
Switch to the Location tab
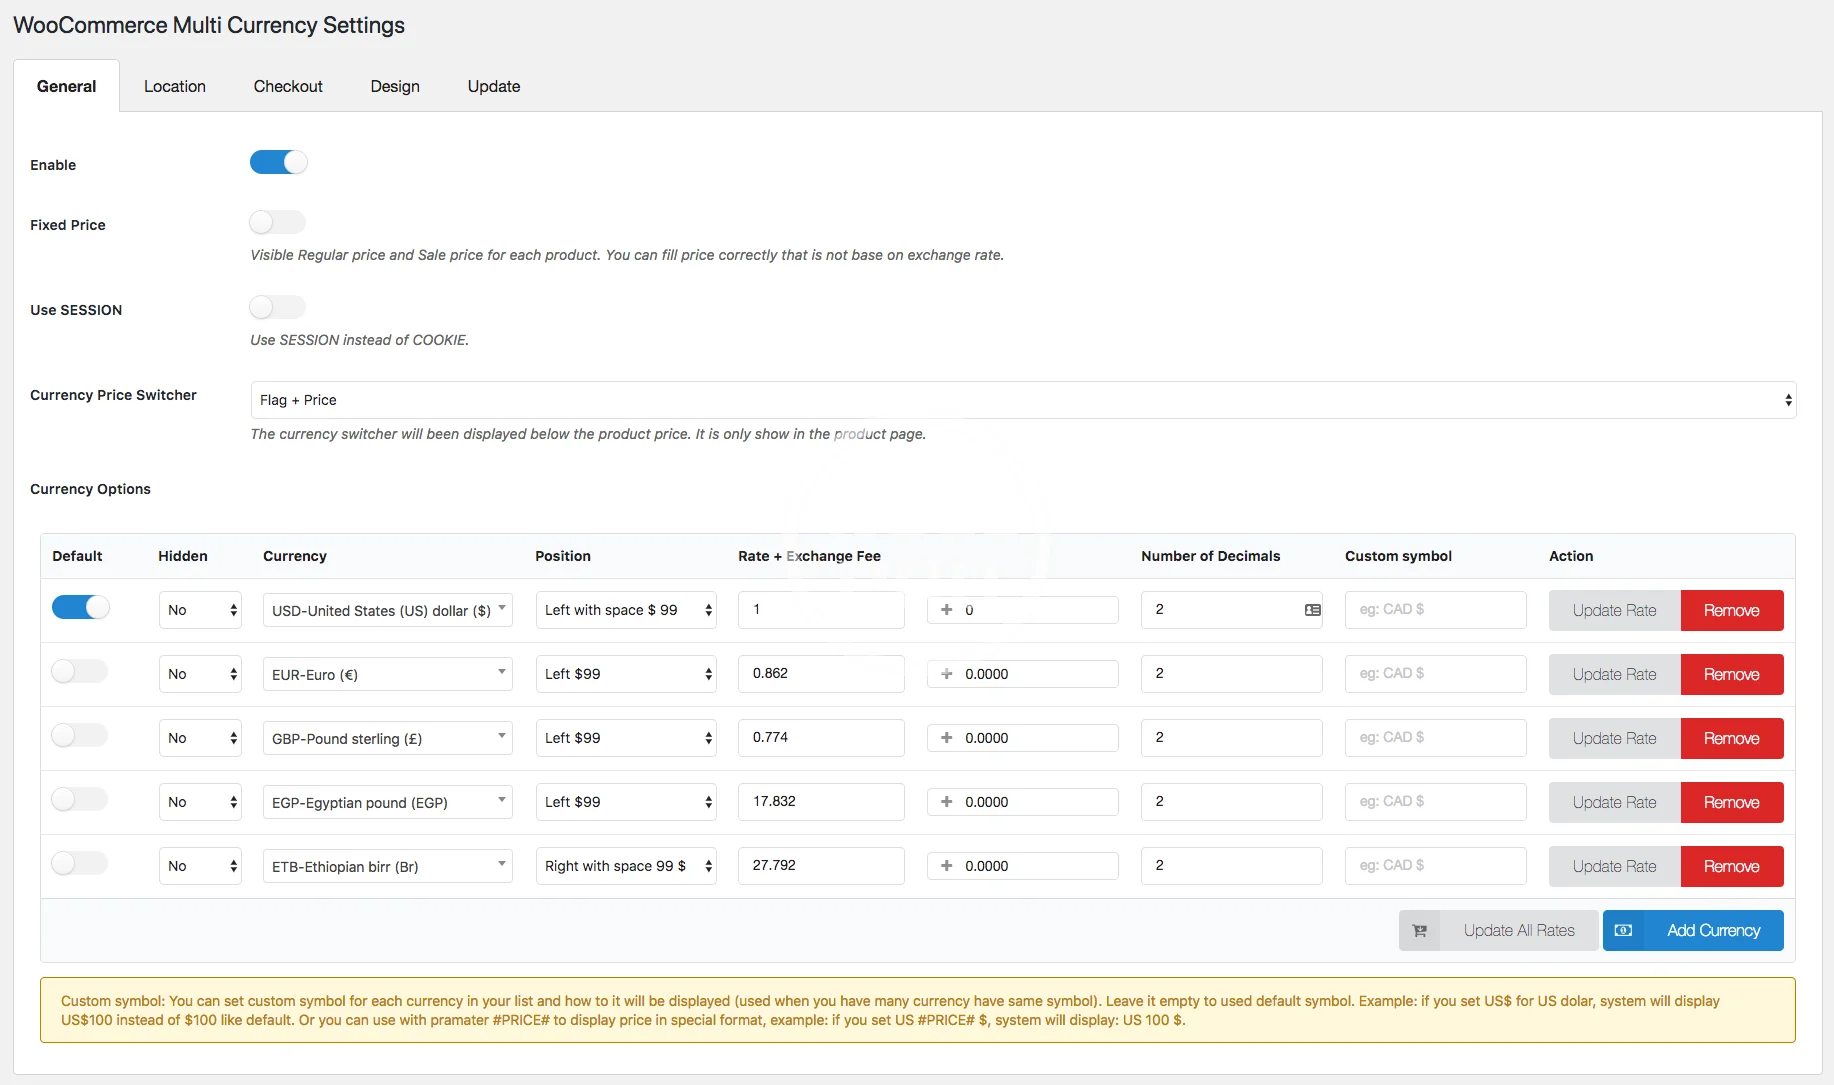175,87
